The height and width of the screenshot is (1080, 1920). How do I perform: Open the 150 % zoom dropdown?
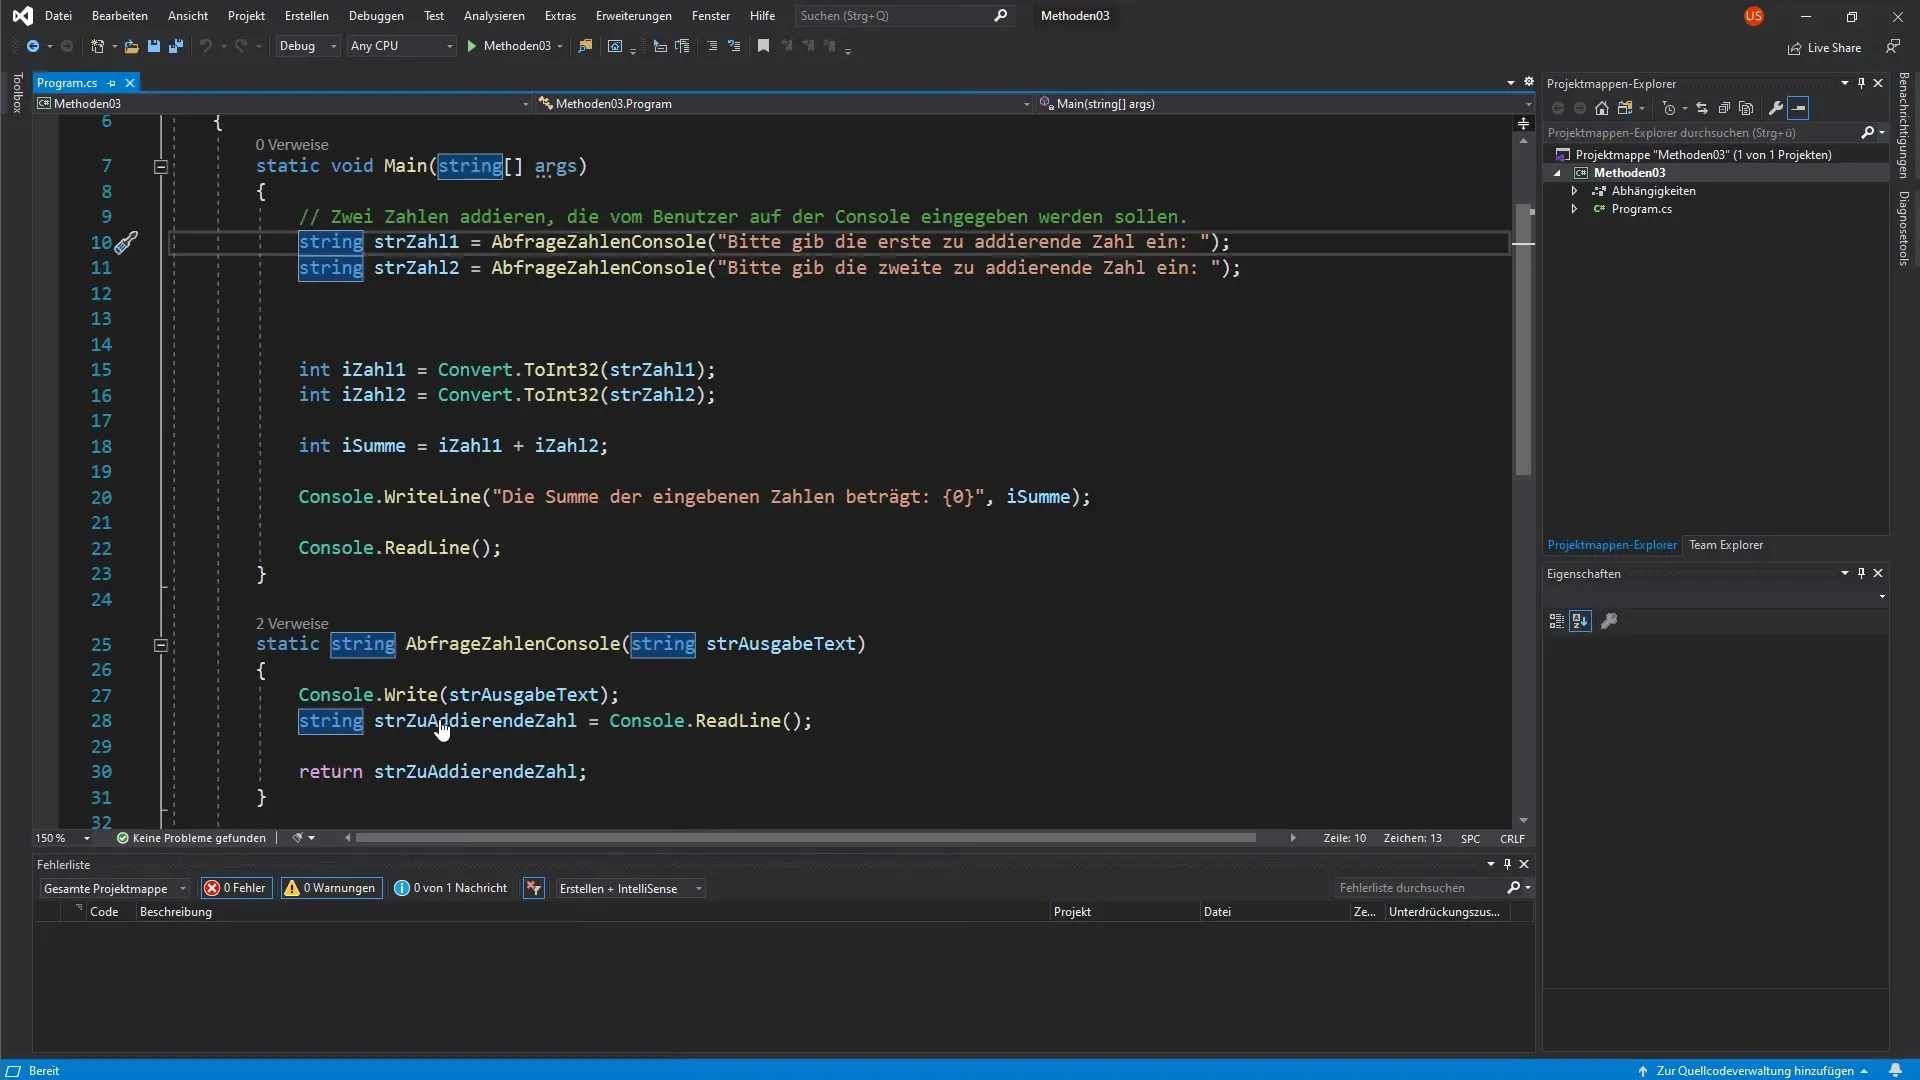point(62,838)
